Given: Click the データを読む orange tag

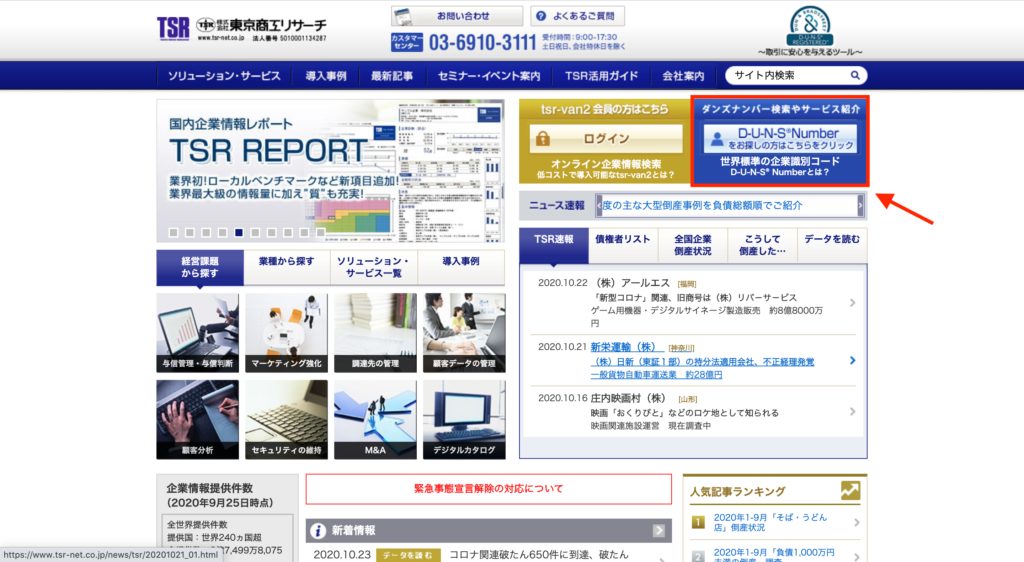Looking at the screenshot, I should coord(408,555).
